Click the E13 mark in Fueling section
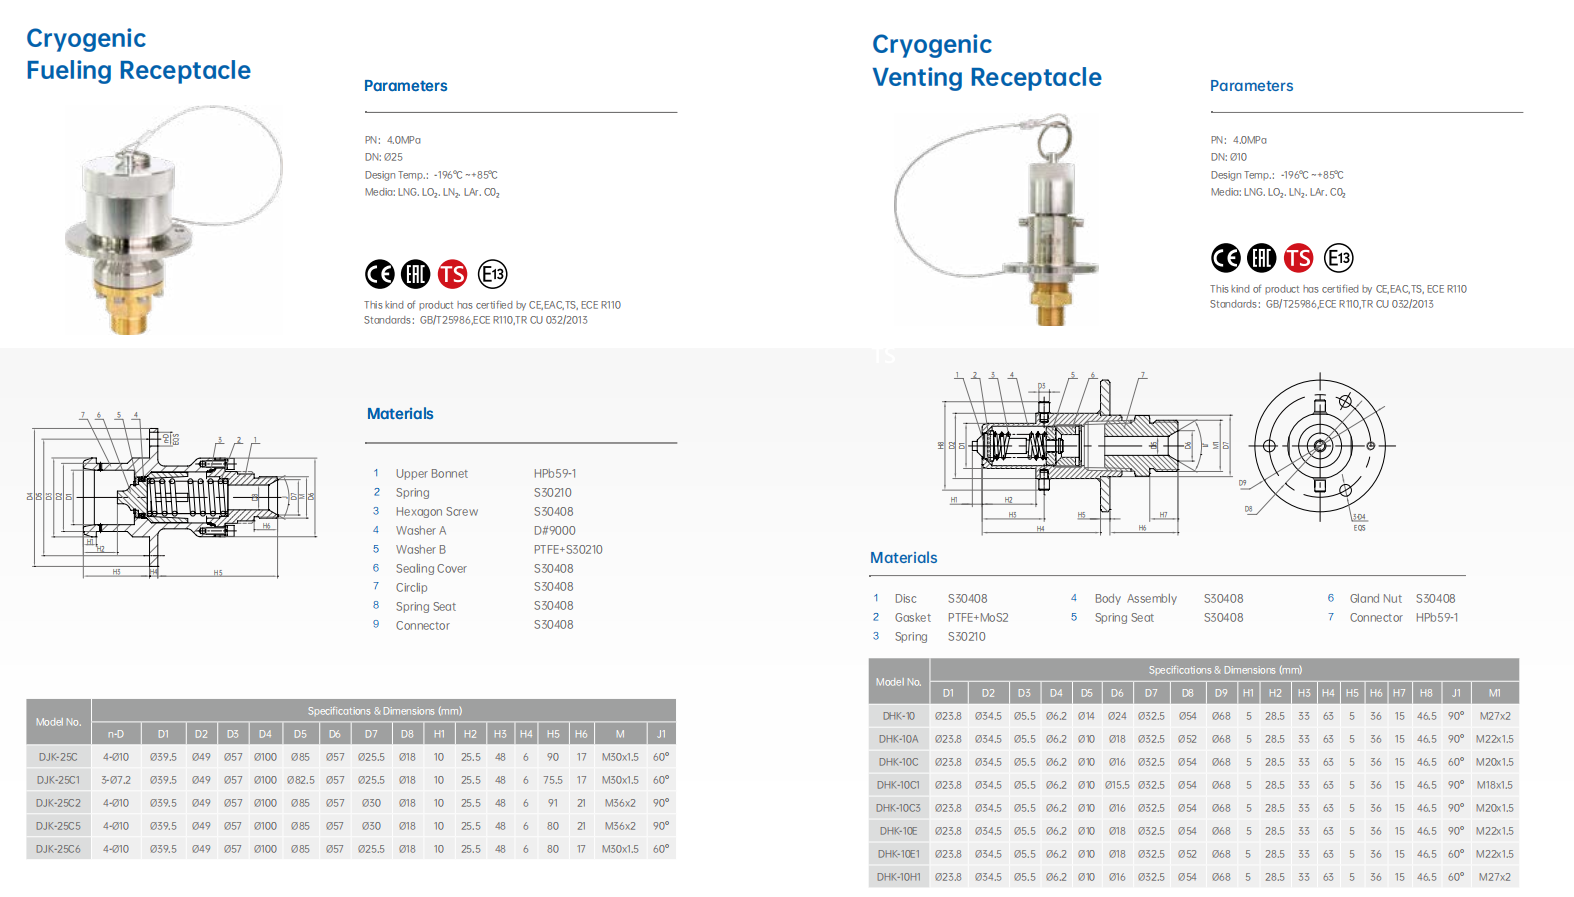 point(492,274)
